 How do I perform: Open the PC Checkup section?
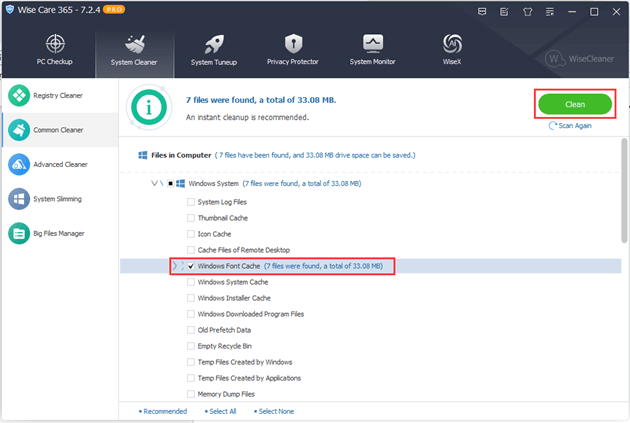pyautogui.click(x=55, y=50)
